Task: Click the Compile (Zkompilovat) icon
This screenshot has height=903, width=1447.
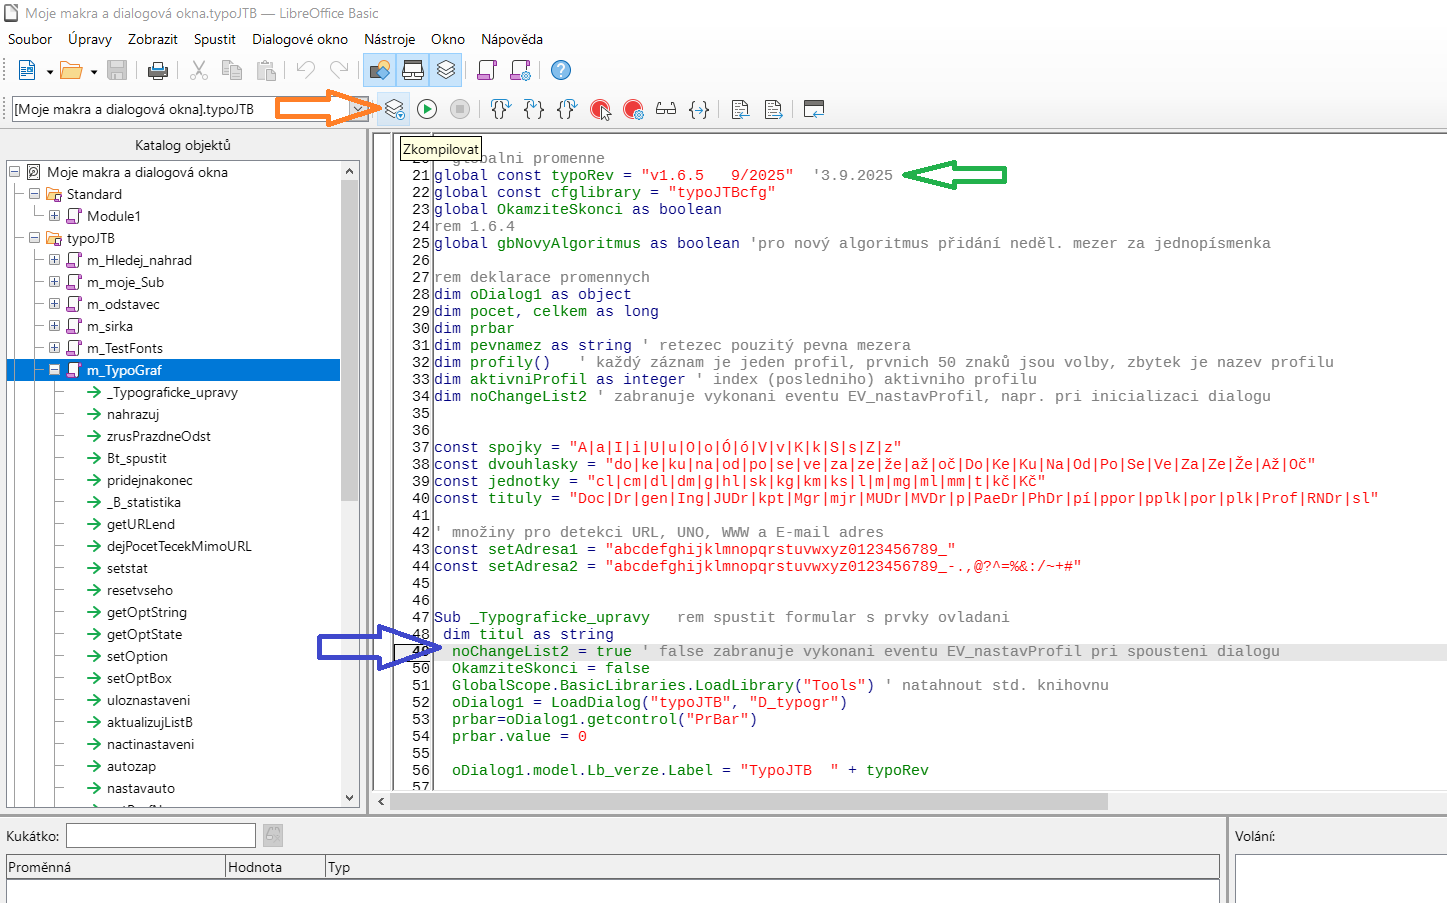Action: pos(394,109)
